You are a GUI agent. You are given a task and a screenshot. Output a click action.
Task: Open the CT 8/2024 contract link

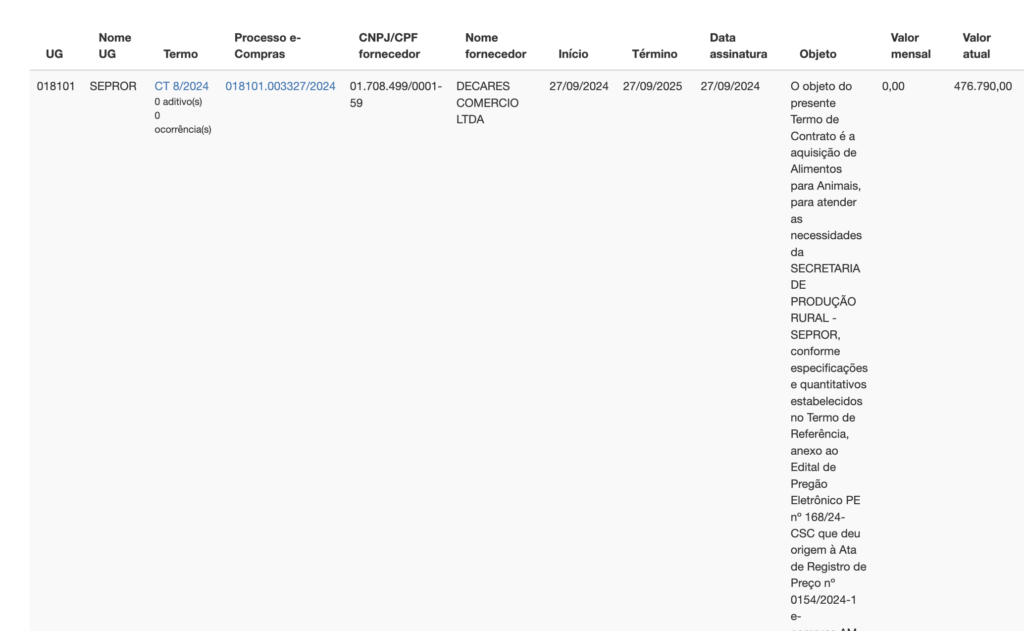[181, 86]
